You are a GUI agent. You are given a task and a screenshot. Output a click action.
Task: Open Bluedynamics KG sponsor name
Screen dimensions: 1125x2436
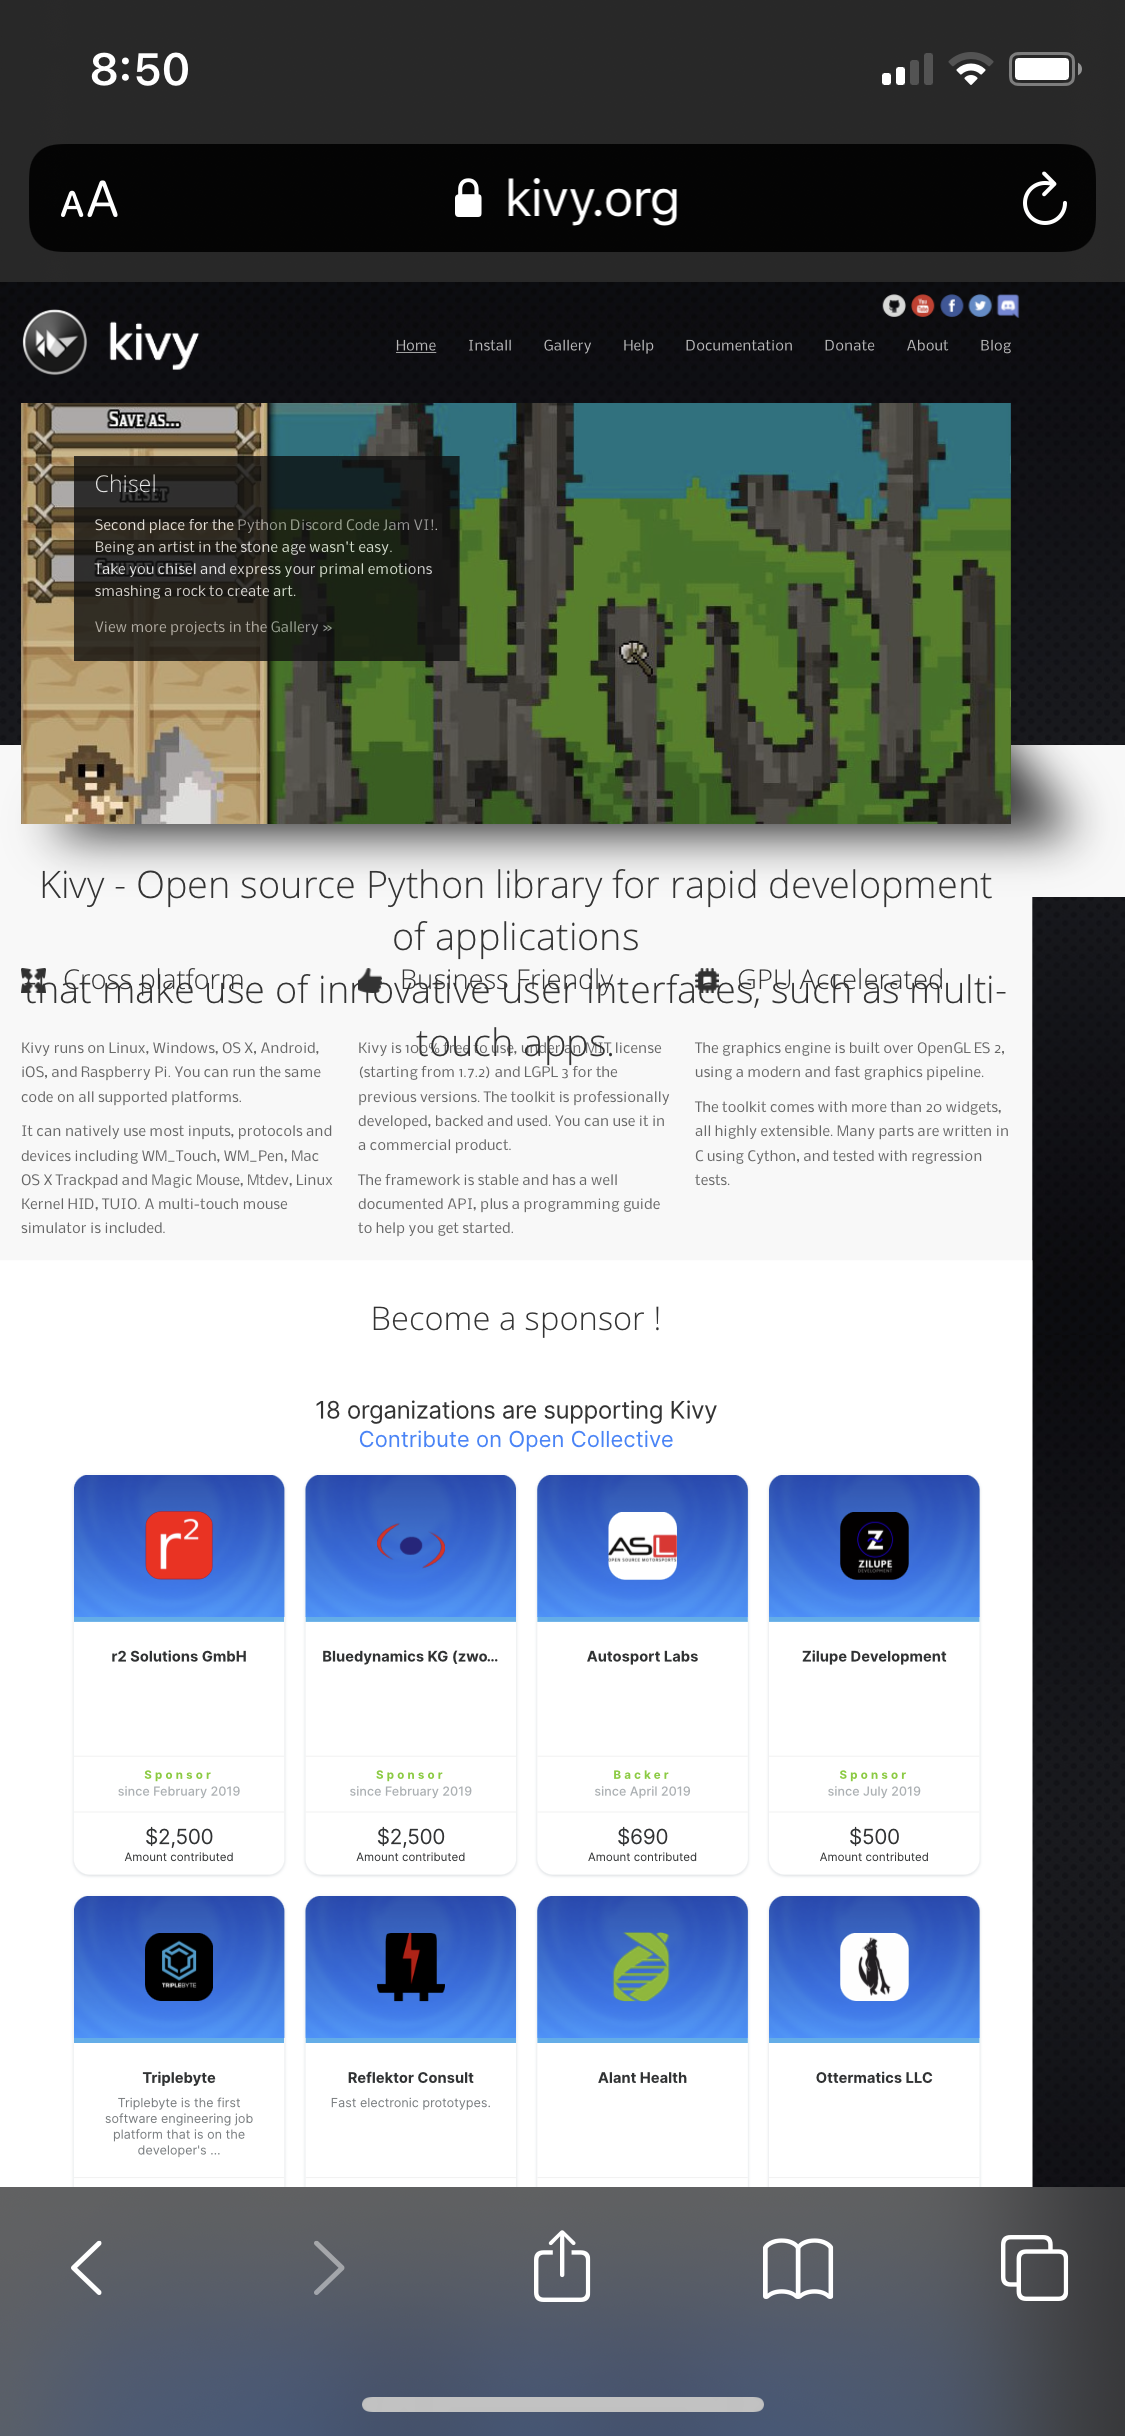tap(410, 1656)
